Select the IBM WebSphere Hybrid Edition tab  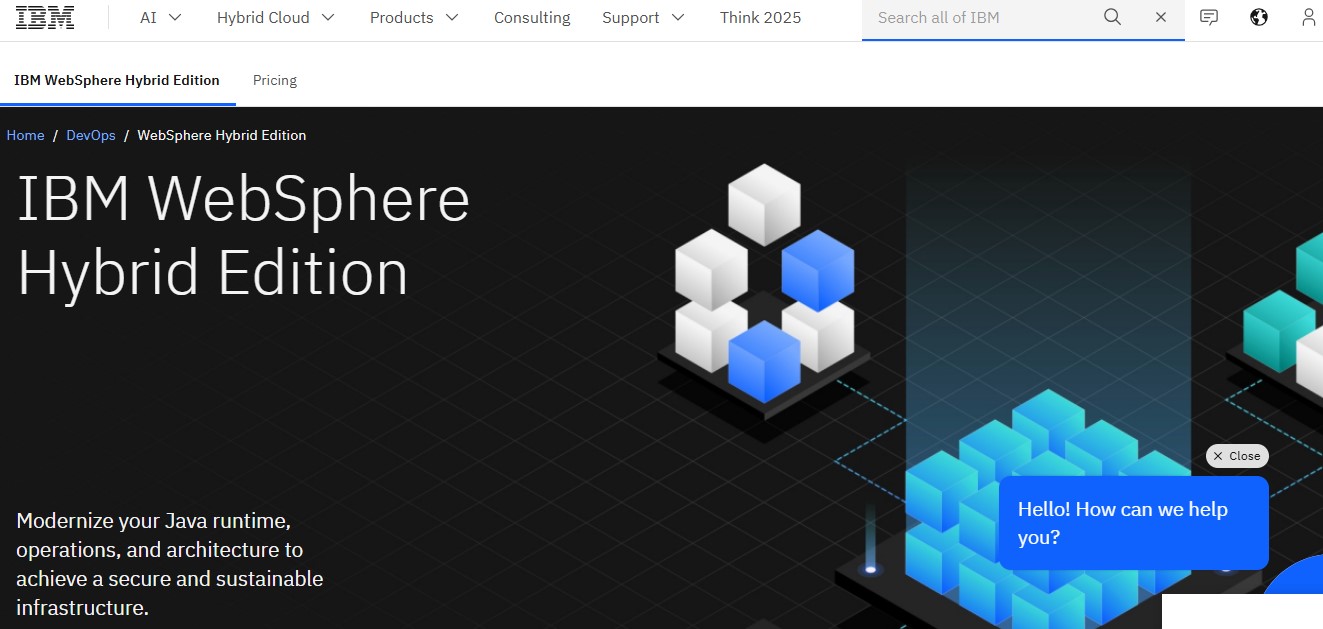(117, 80)
